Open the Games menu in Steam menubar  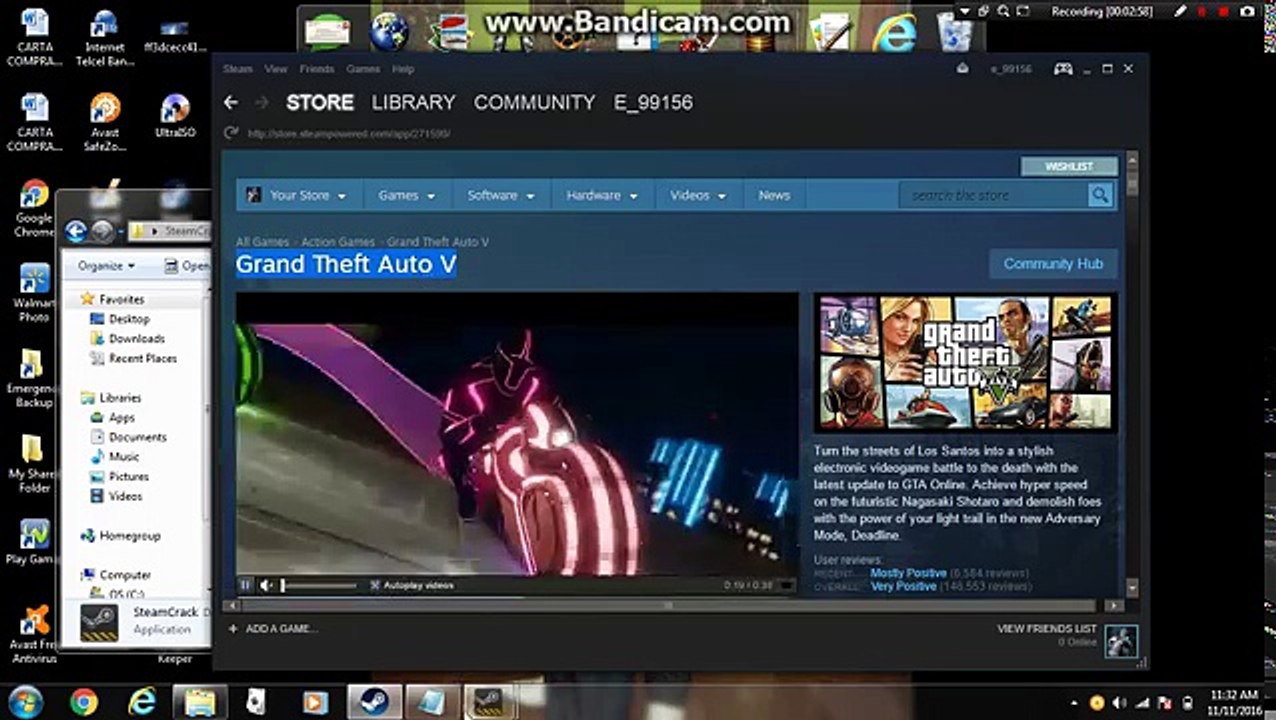pos(363,69)
